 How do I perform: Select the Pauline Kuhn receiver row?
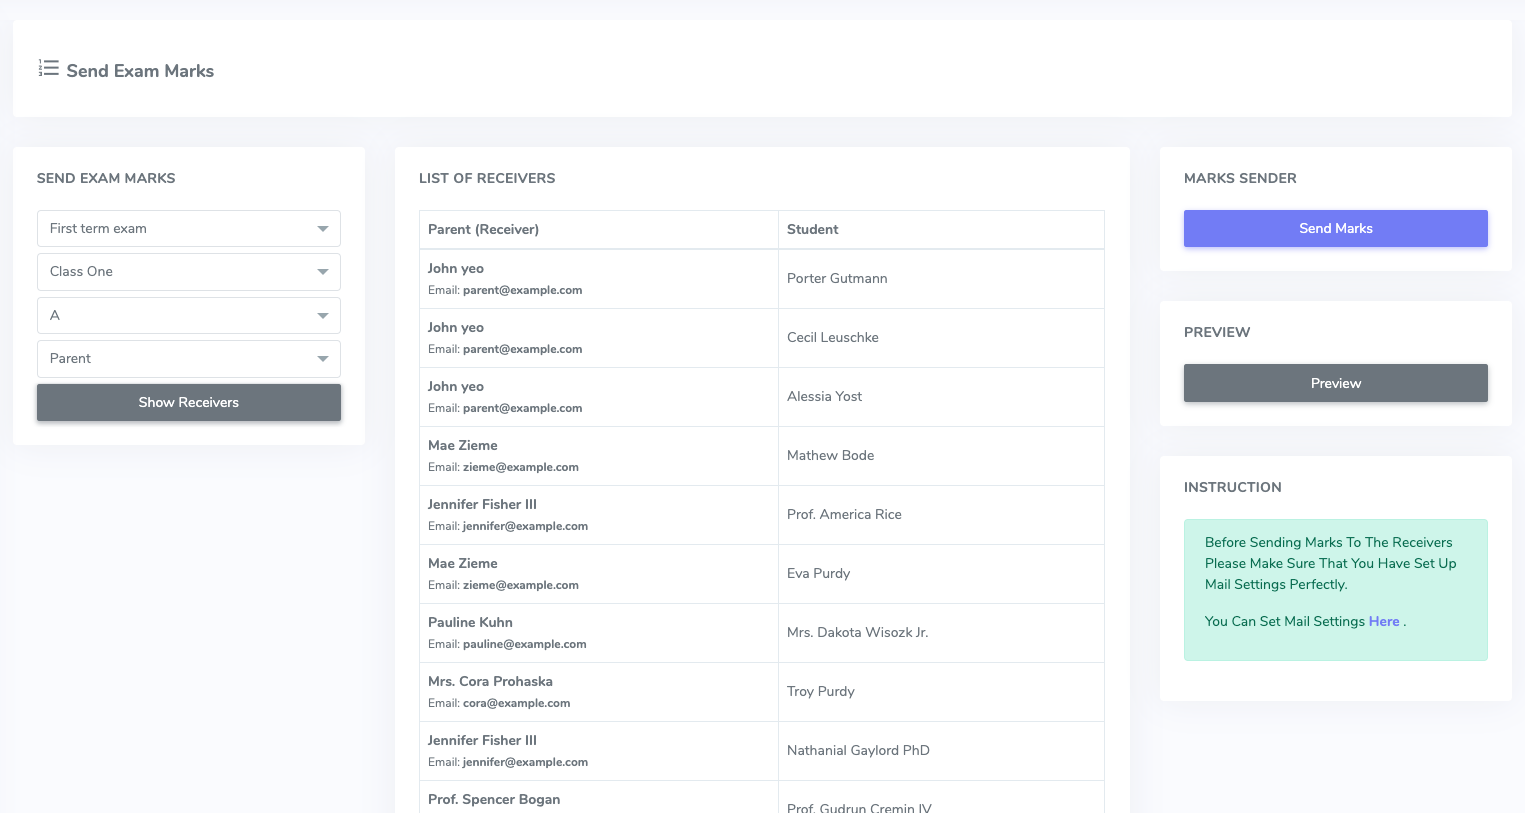pos(470,623)
